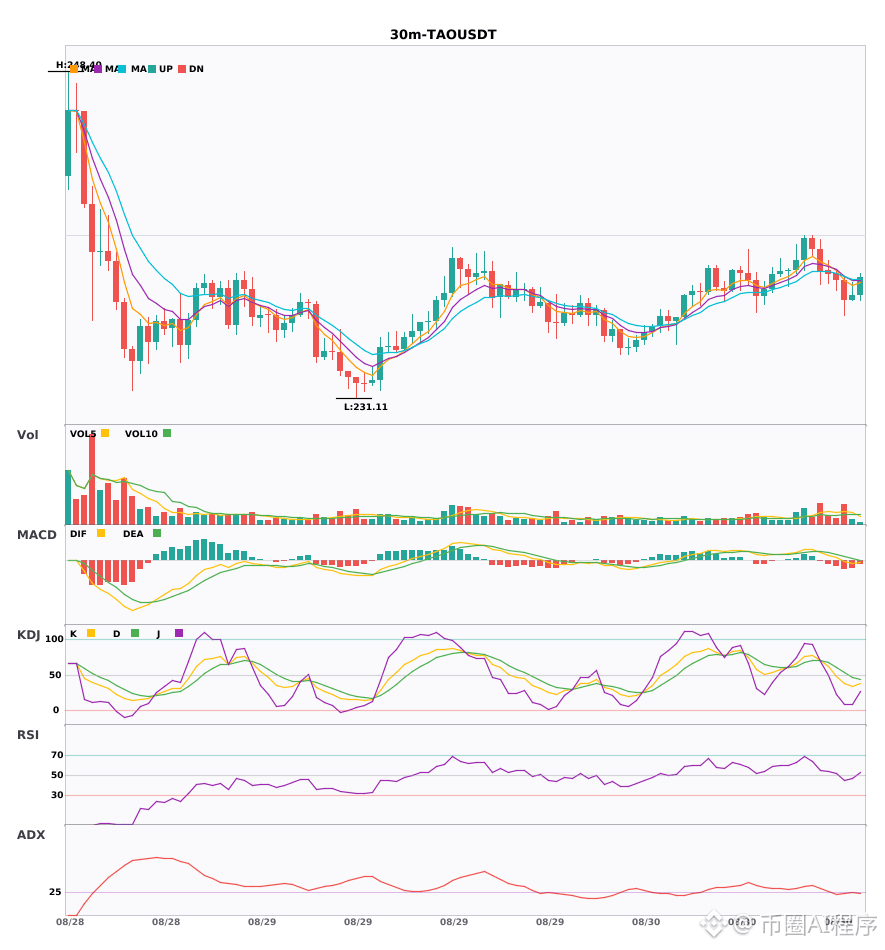
Task: Click the green DEA legend swatch
Action: pos(157,533)
